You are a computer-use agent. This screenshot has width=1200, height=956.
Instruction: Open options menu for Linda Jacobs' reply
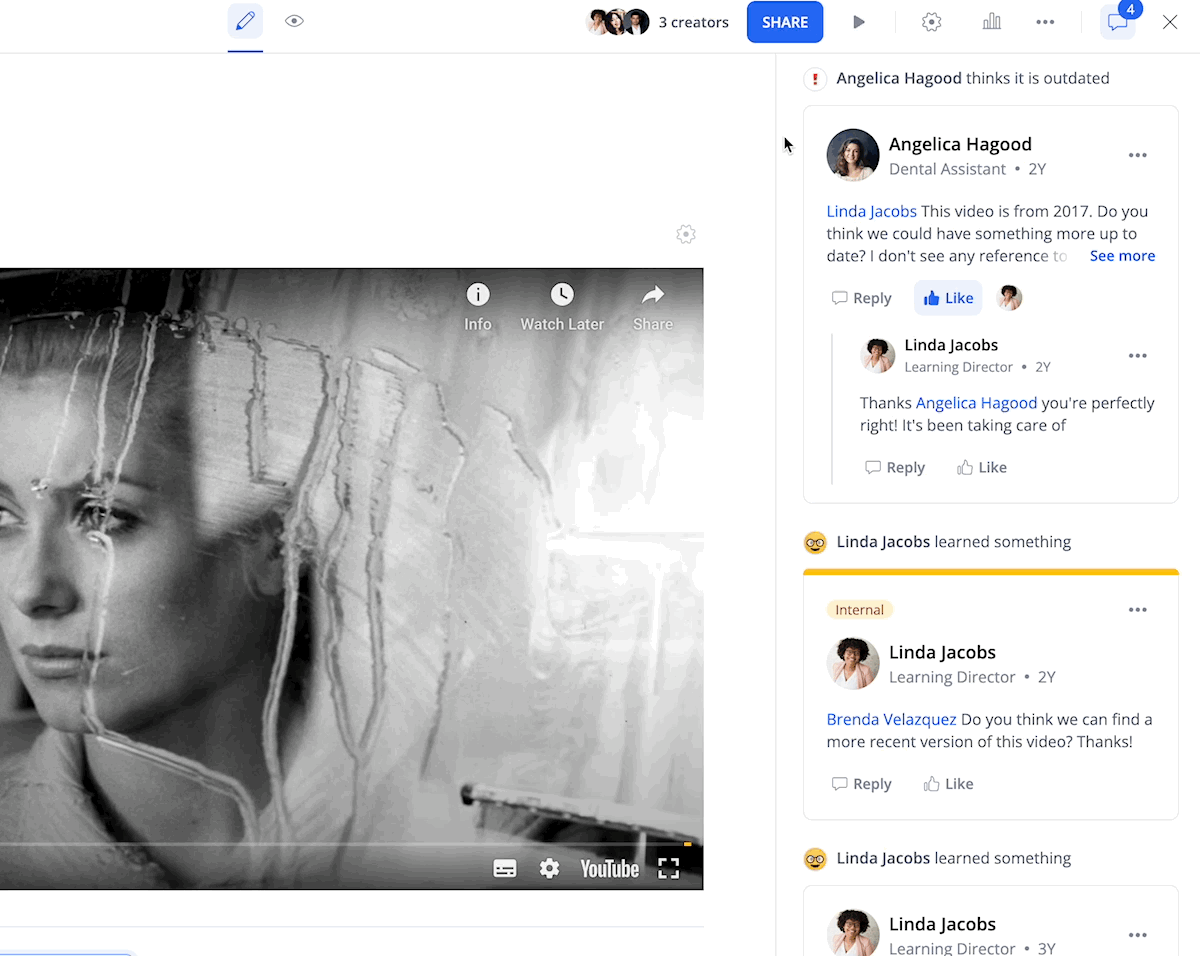pos(1138,356)
